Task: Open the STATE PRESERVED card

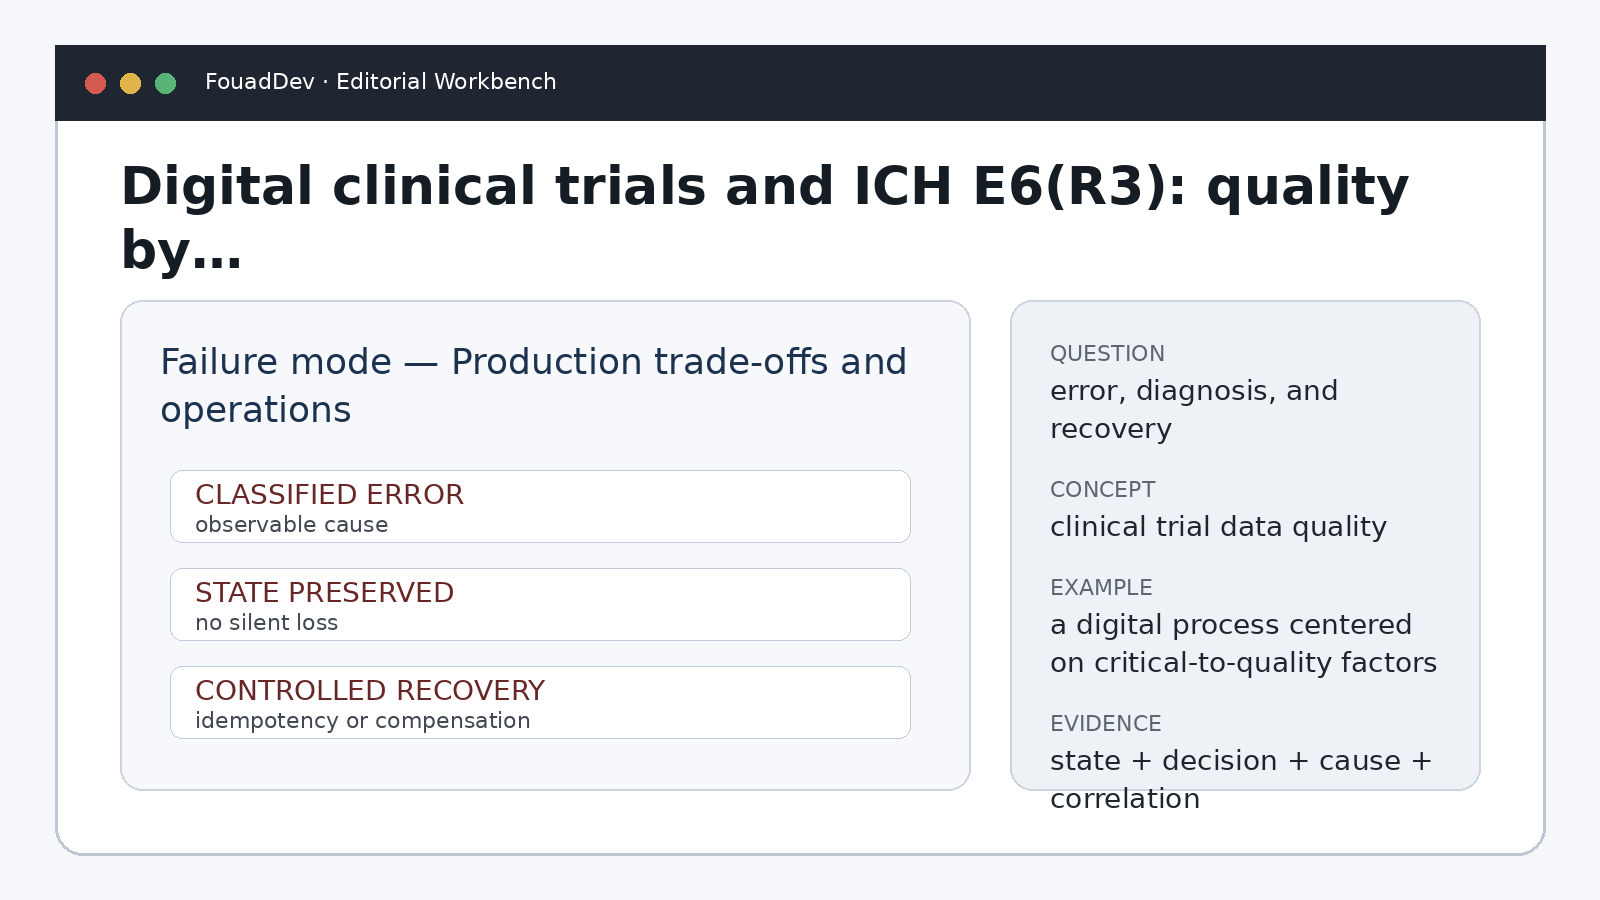Action: pos(540,605)
